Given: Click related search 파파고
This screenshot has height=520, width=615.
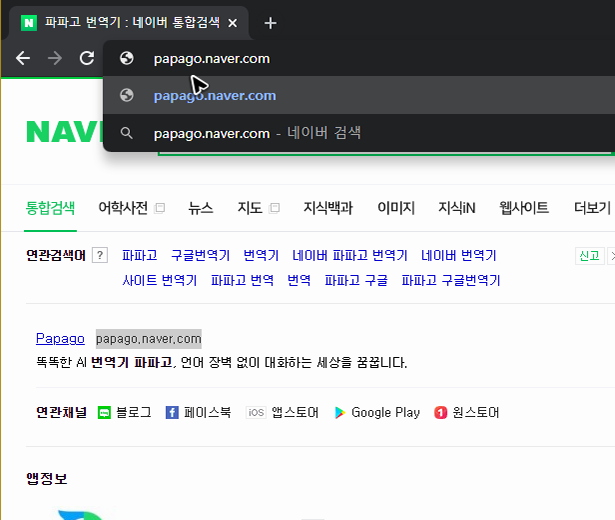Looking at the screenshot, I should [140, 255].
